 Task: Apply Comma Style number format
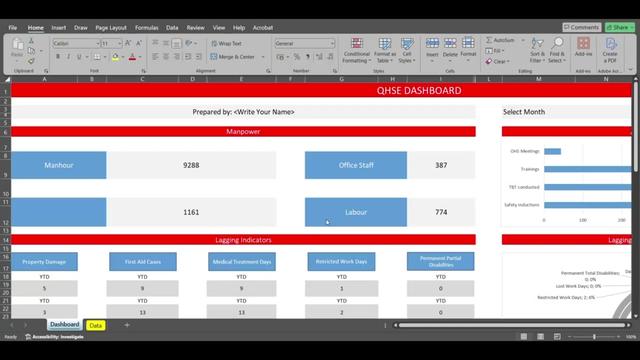pyautogui.click(x=308, y=57)
